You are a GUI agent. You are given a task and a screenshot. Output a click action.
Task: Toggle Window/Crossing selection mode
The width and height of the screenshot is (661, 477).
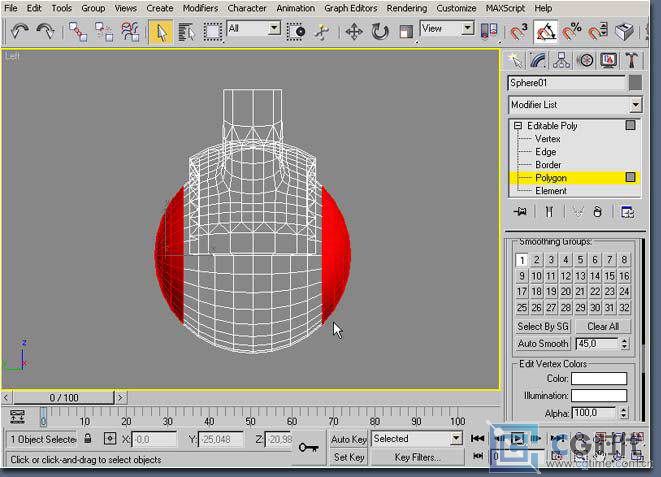296,32
